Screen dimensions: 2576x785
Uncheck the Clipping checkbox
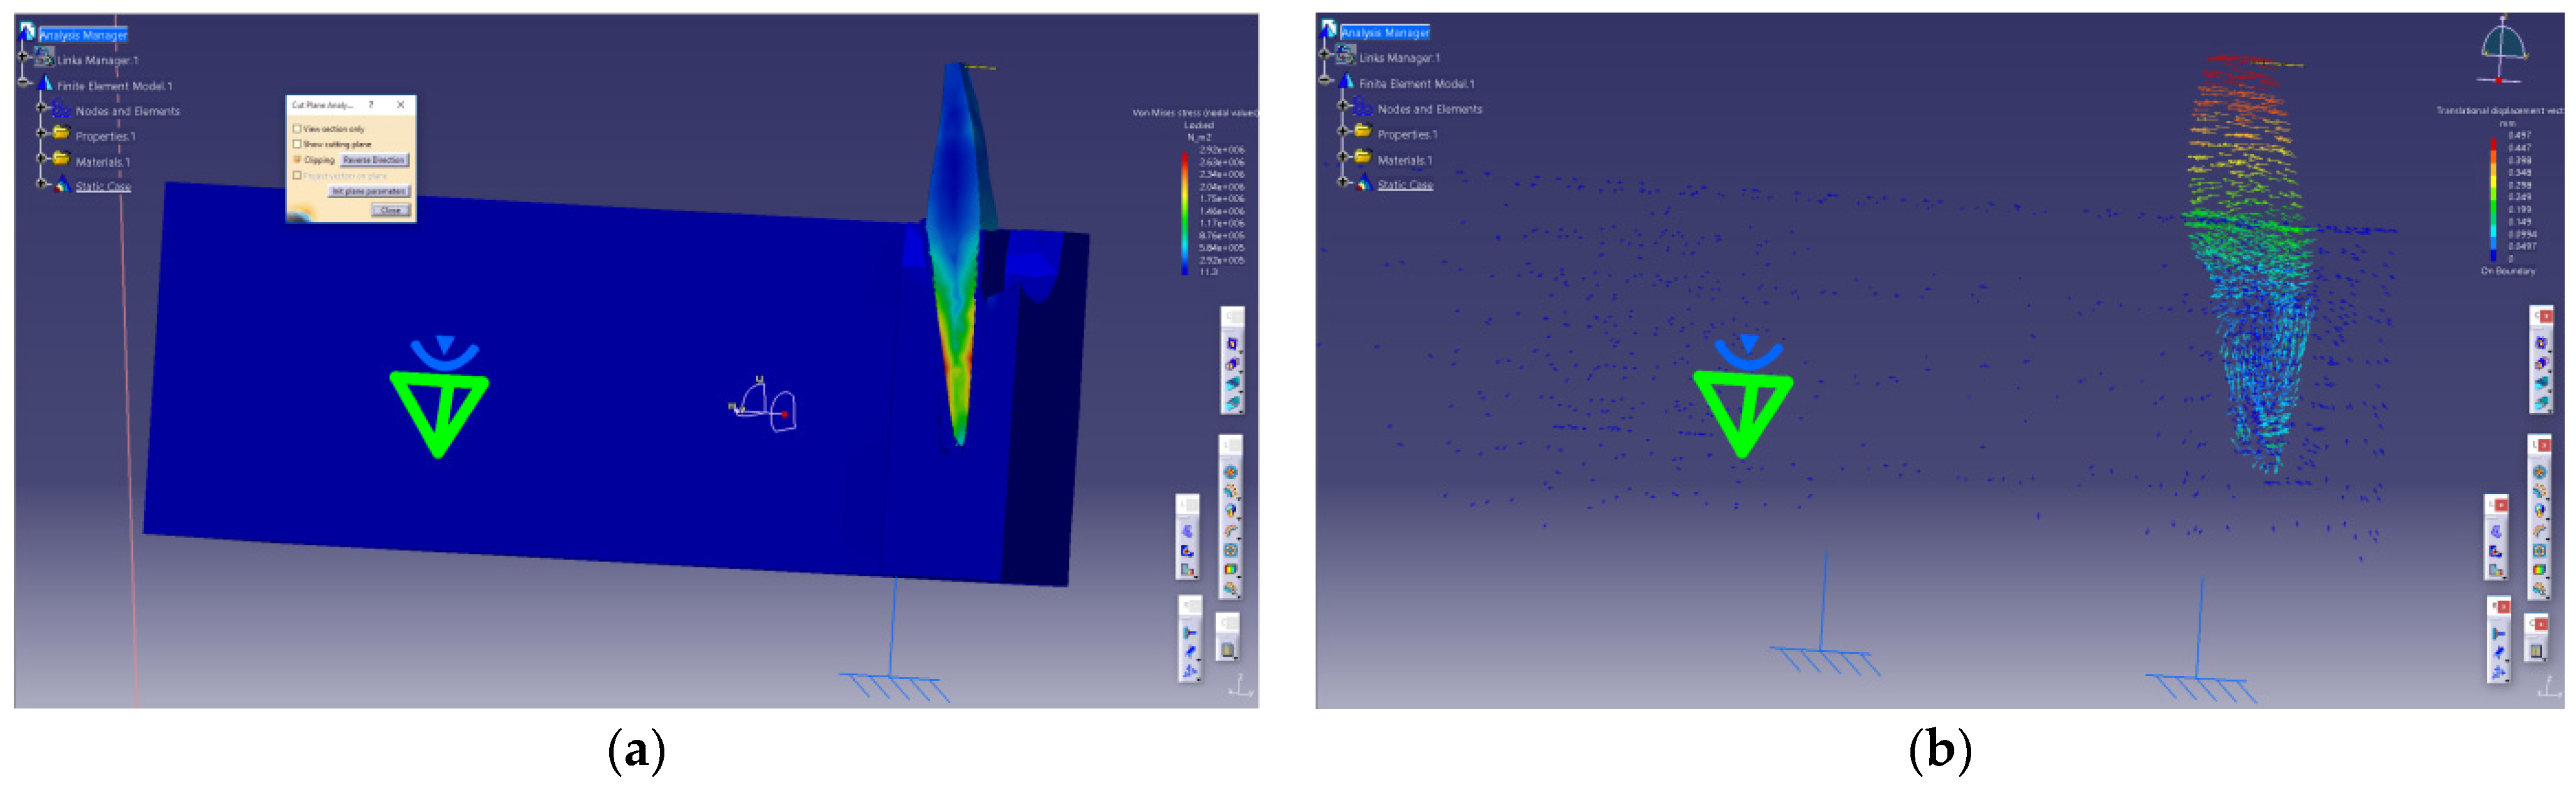click(297, 160)
